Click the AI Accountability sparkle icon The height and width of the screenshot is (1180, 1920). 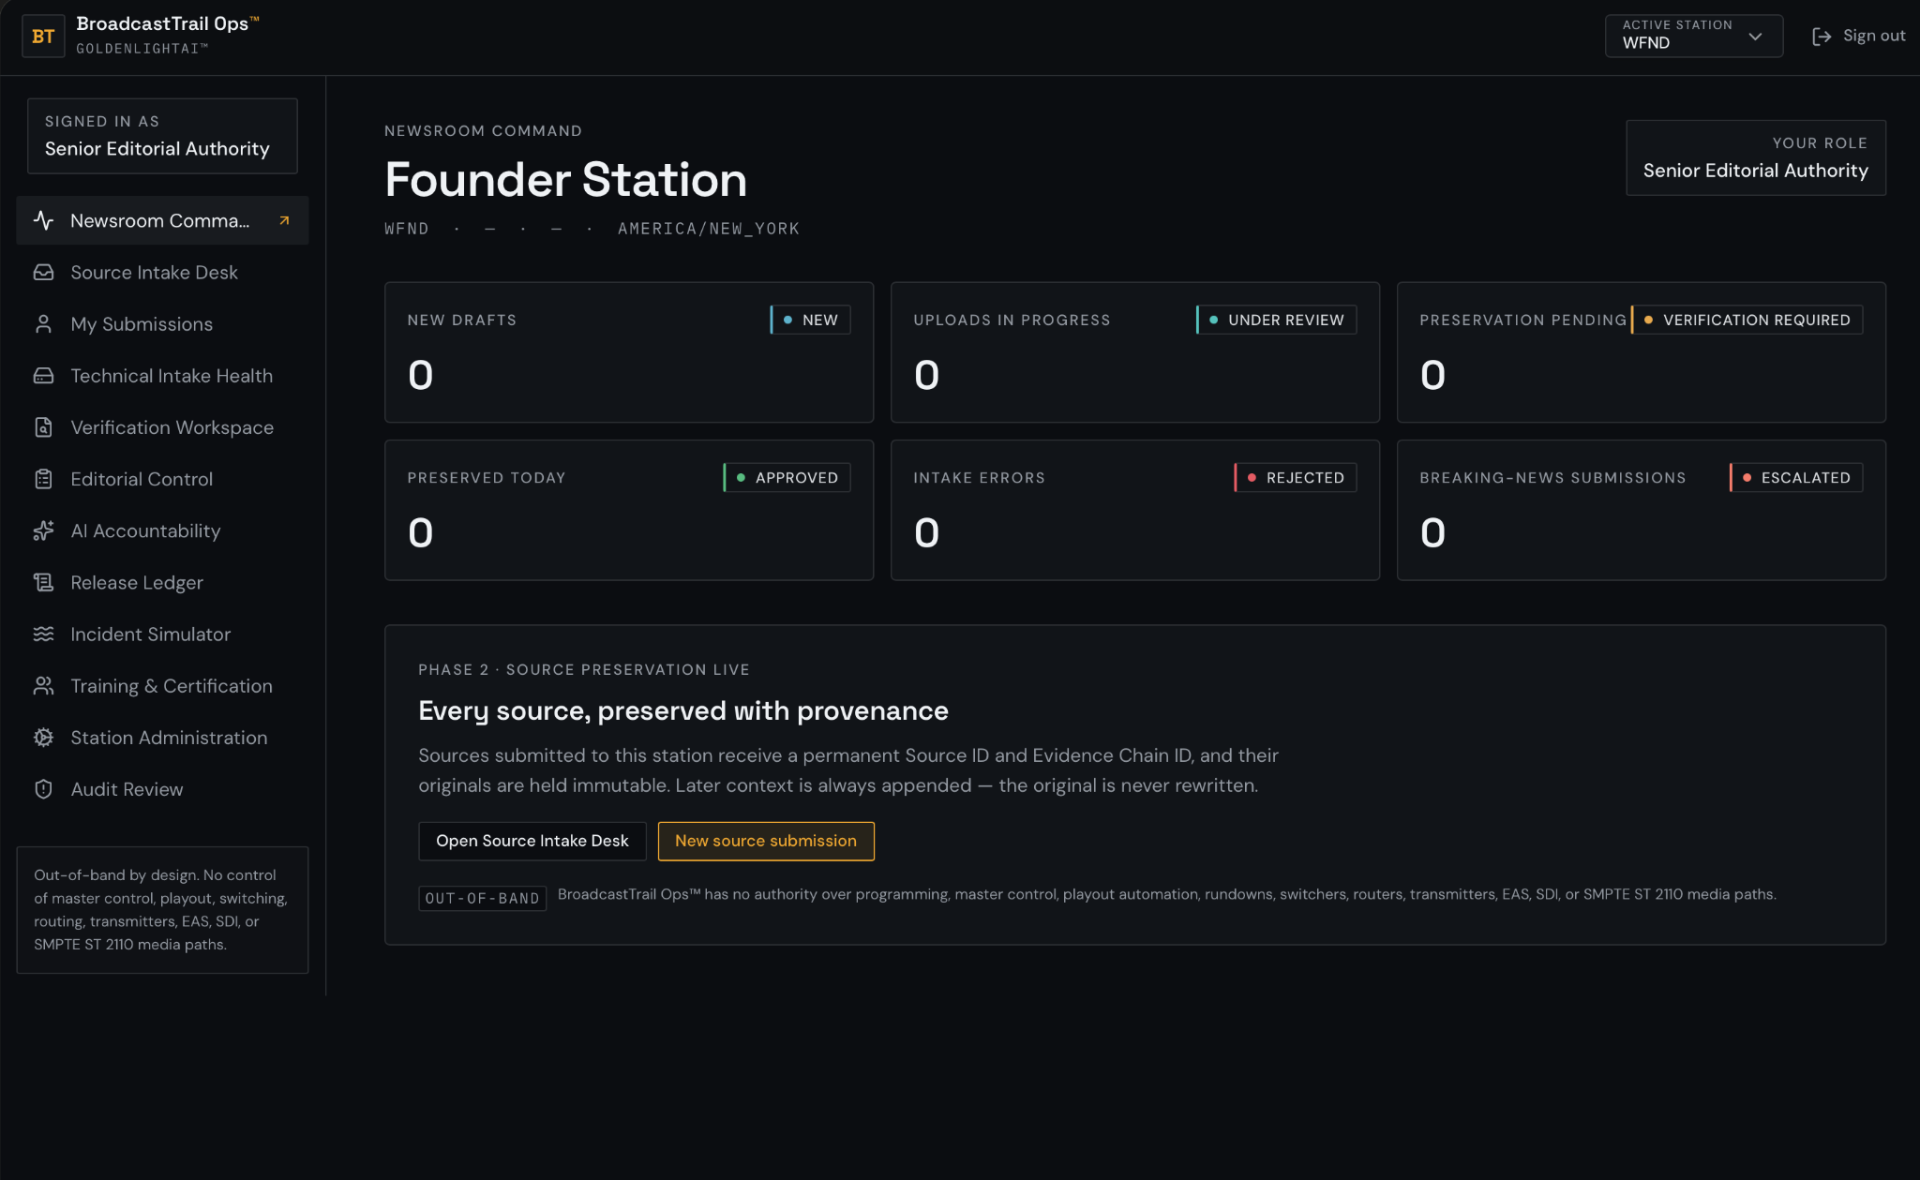coord(43,531)
